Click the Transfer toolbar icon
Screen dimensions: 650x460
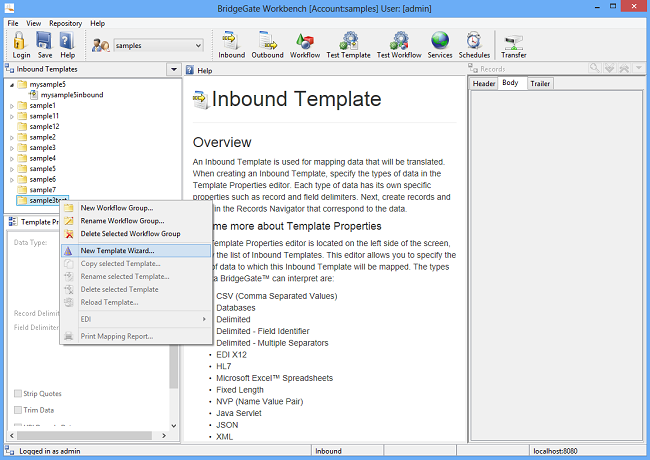(x=514, y=41)
